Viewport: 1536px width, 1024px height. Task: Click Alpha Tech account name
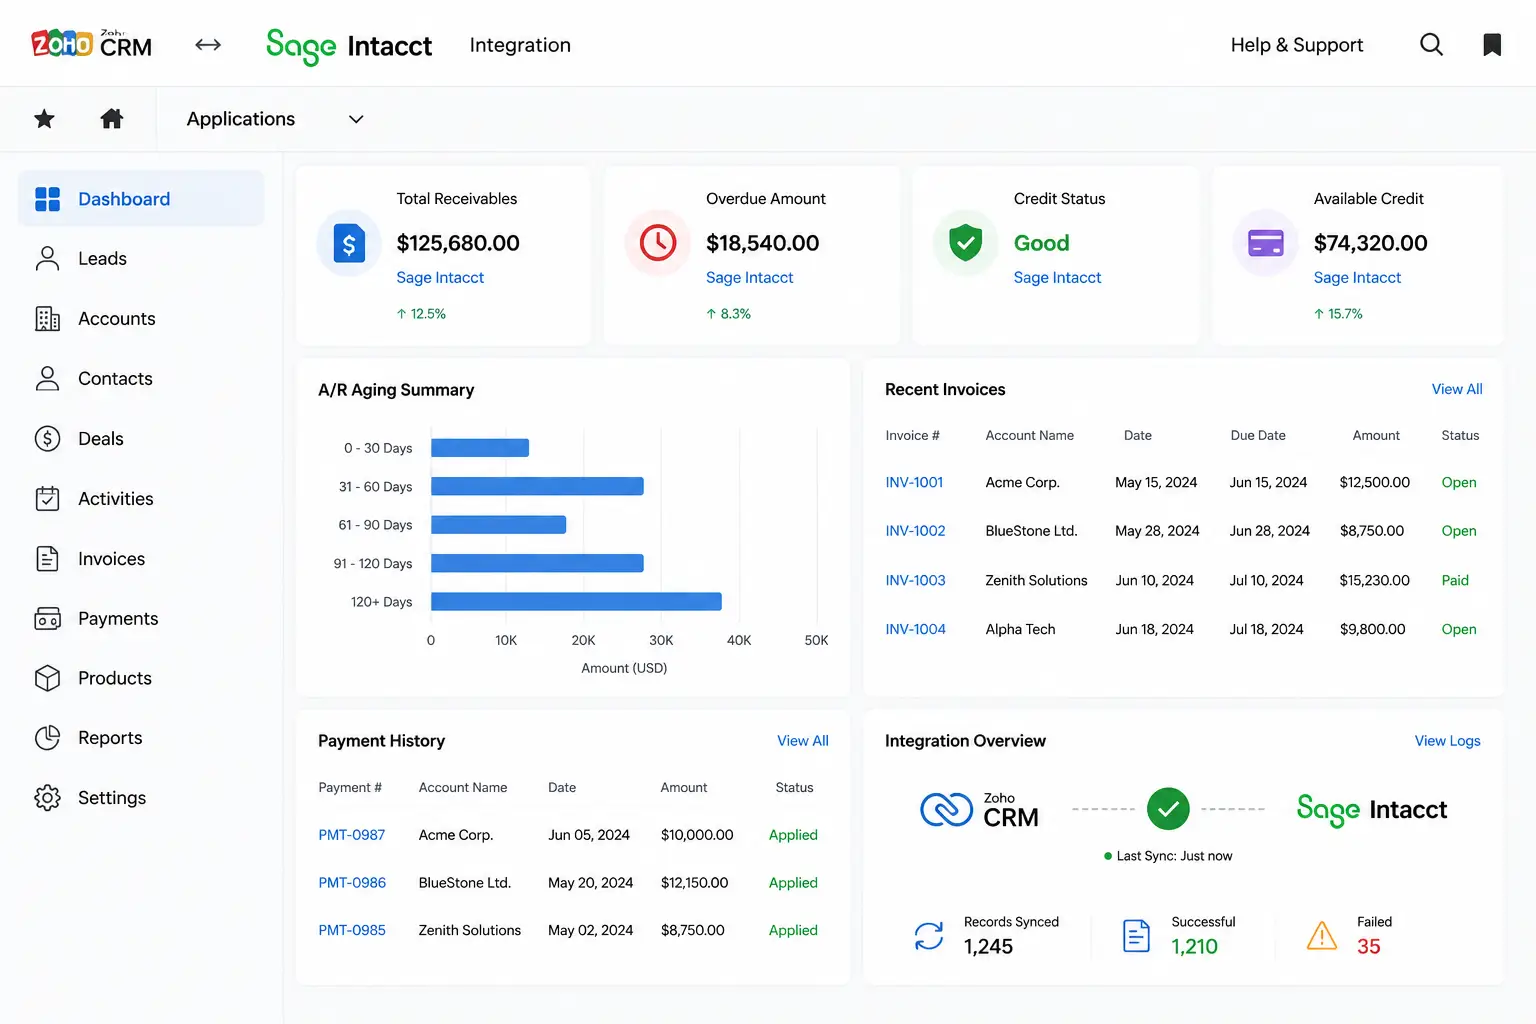click(x=1020, y=629)
